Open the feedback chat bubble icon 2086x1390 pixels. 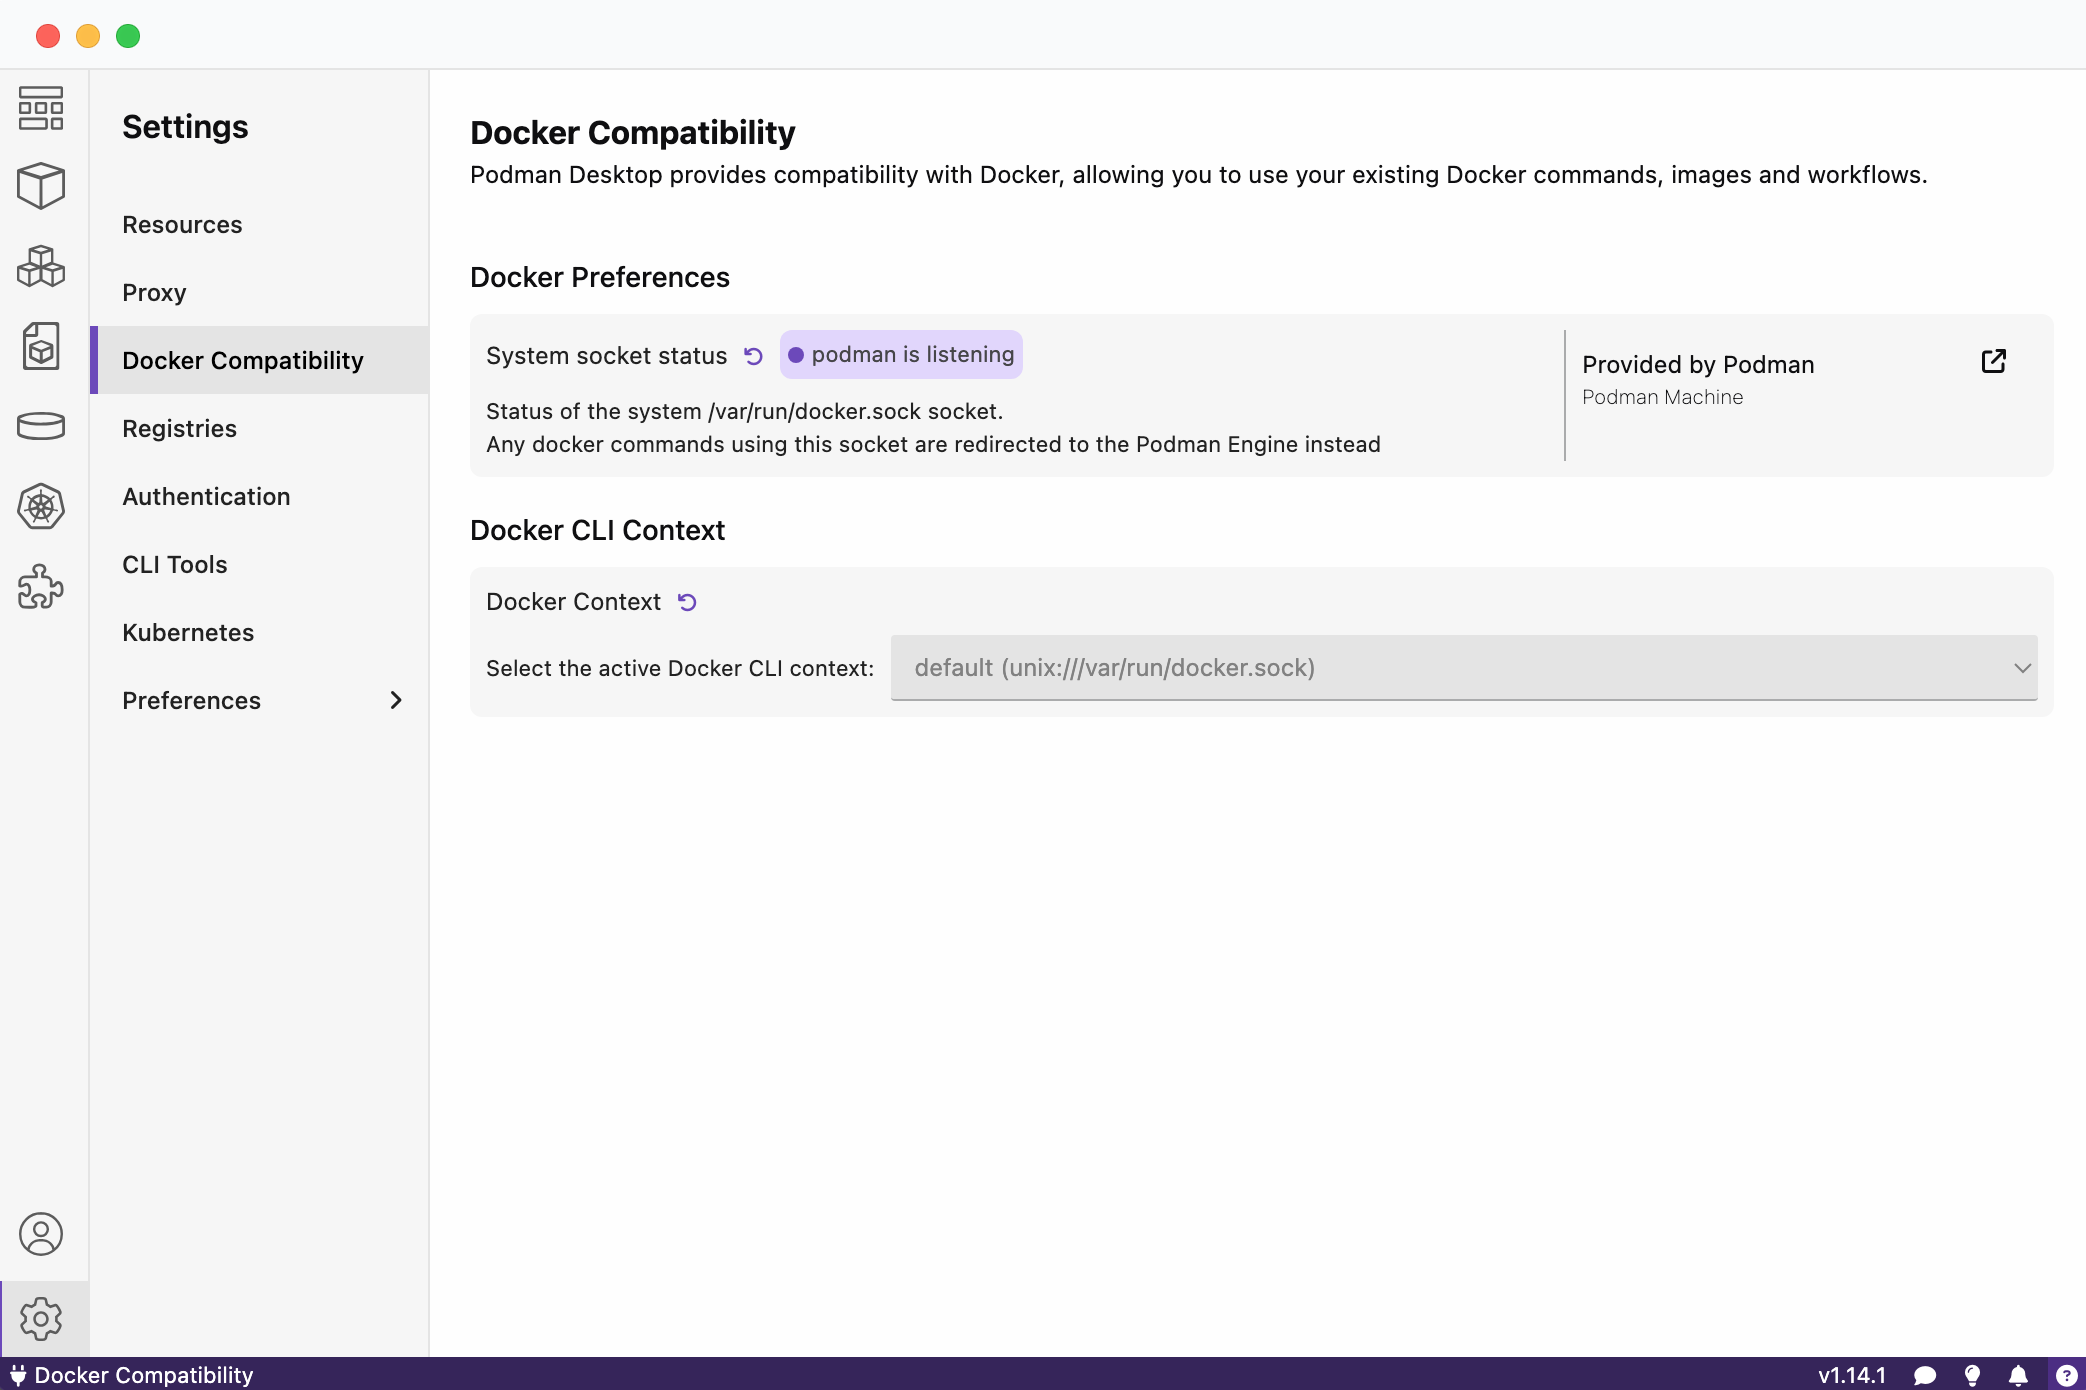pyautogui.click(x=1925, y=1375)
